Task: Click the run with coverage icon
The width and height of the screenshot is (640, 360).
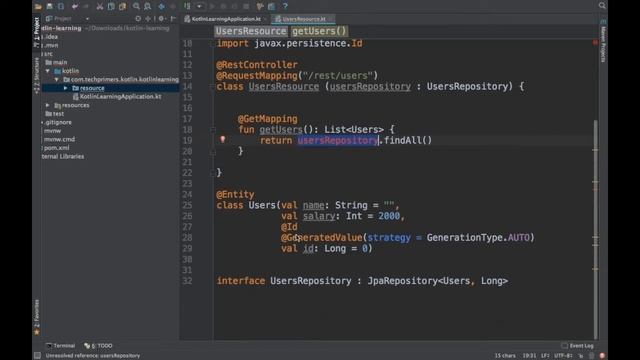Action: (235, 6)
